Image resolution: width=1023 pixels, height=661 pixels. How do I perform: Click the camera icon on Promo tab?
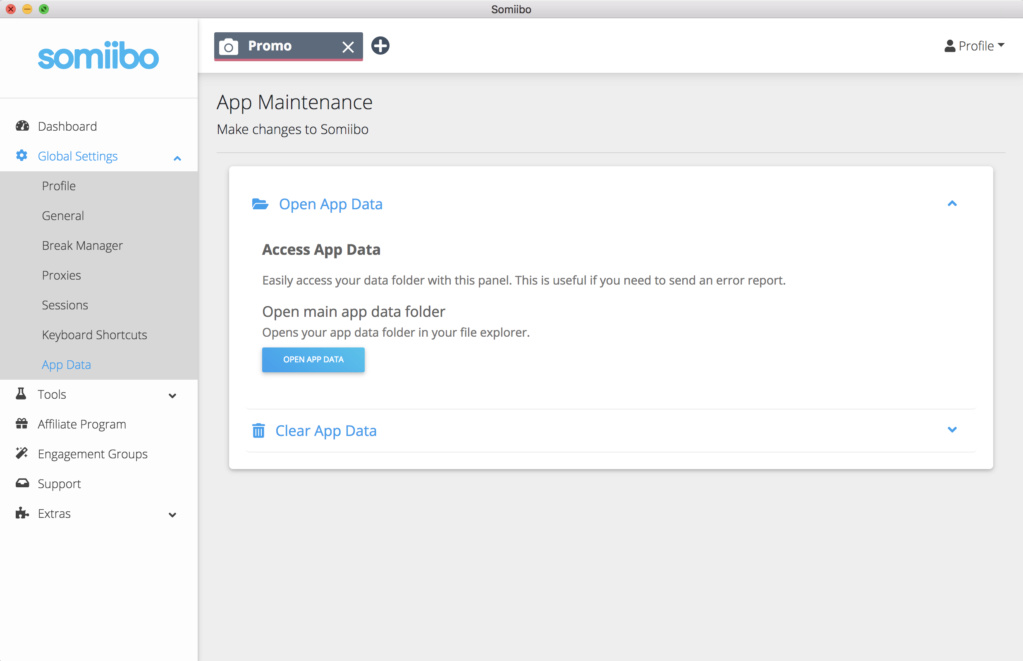(228, 46)
